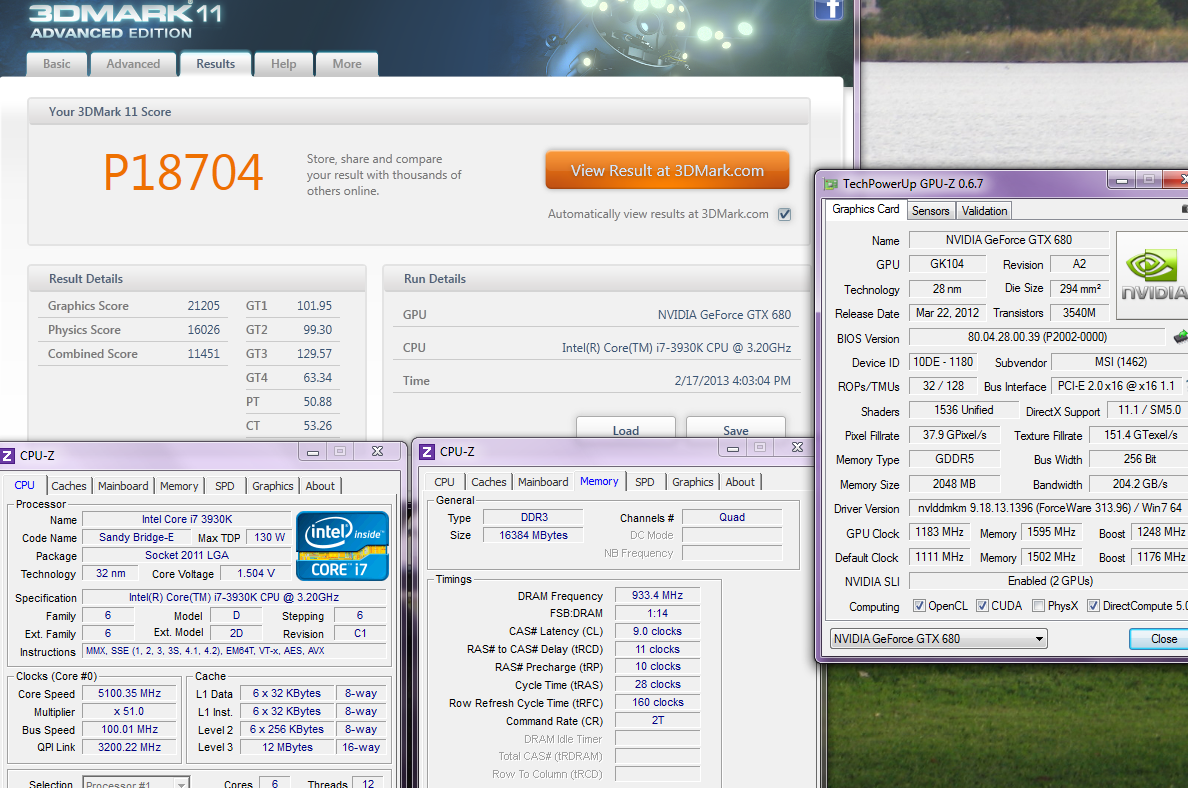This screenshot has height=788, width=1188.
Task: Click the Core Voltage value 1.504 V
Action: [256, 574]
